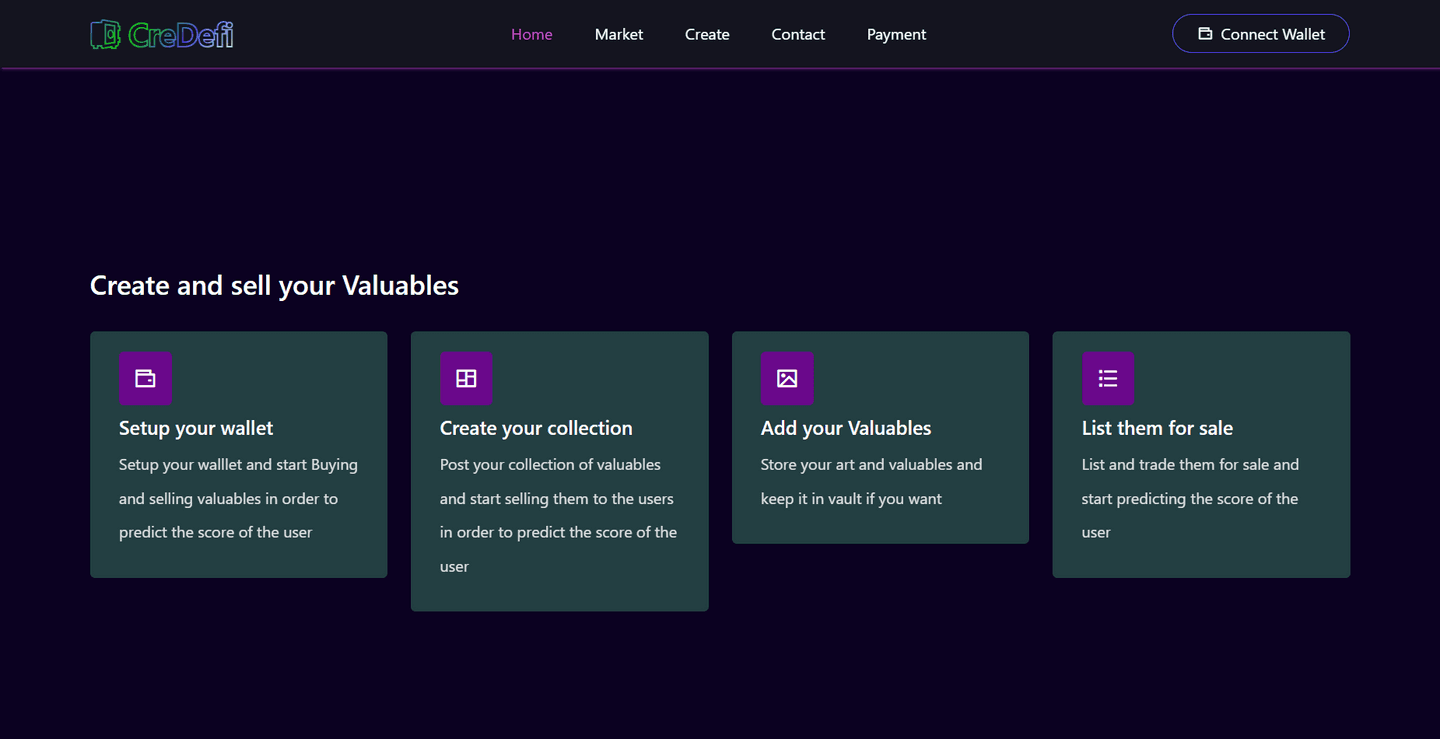The width and height of the screenshot is (1440, 739).
Task: Click the CreDefi logo
Action: pos(162,35)
